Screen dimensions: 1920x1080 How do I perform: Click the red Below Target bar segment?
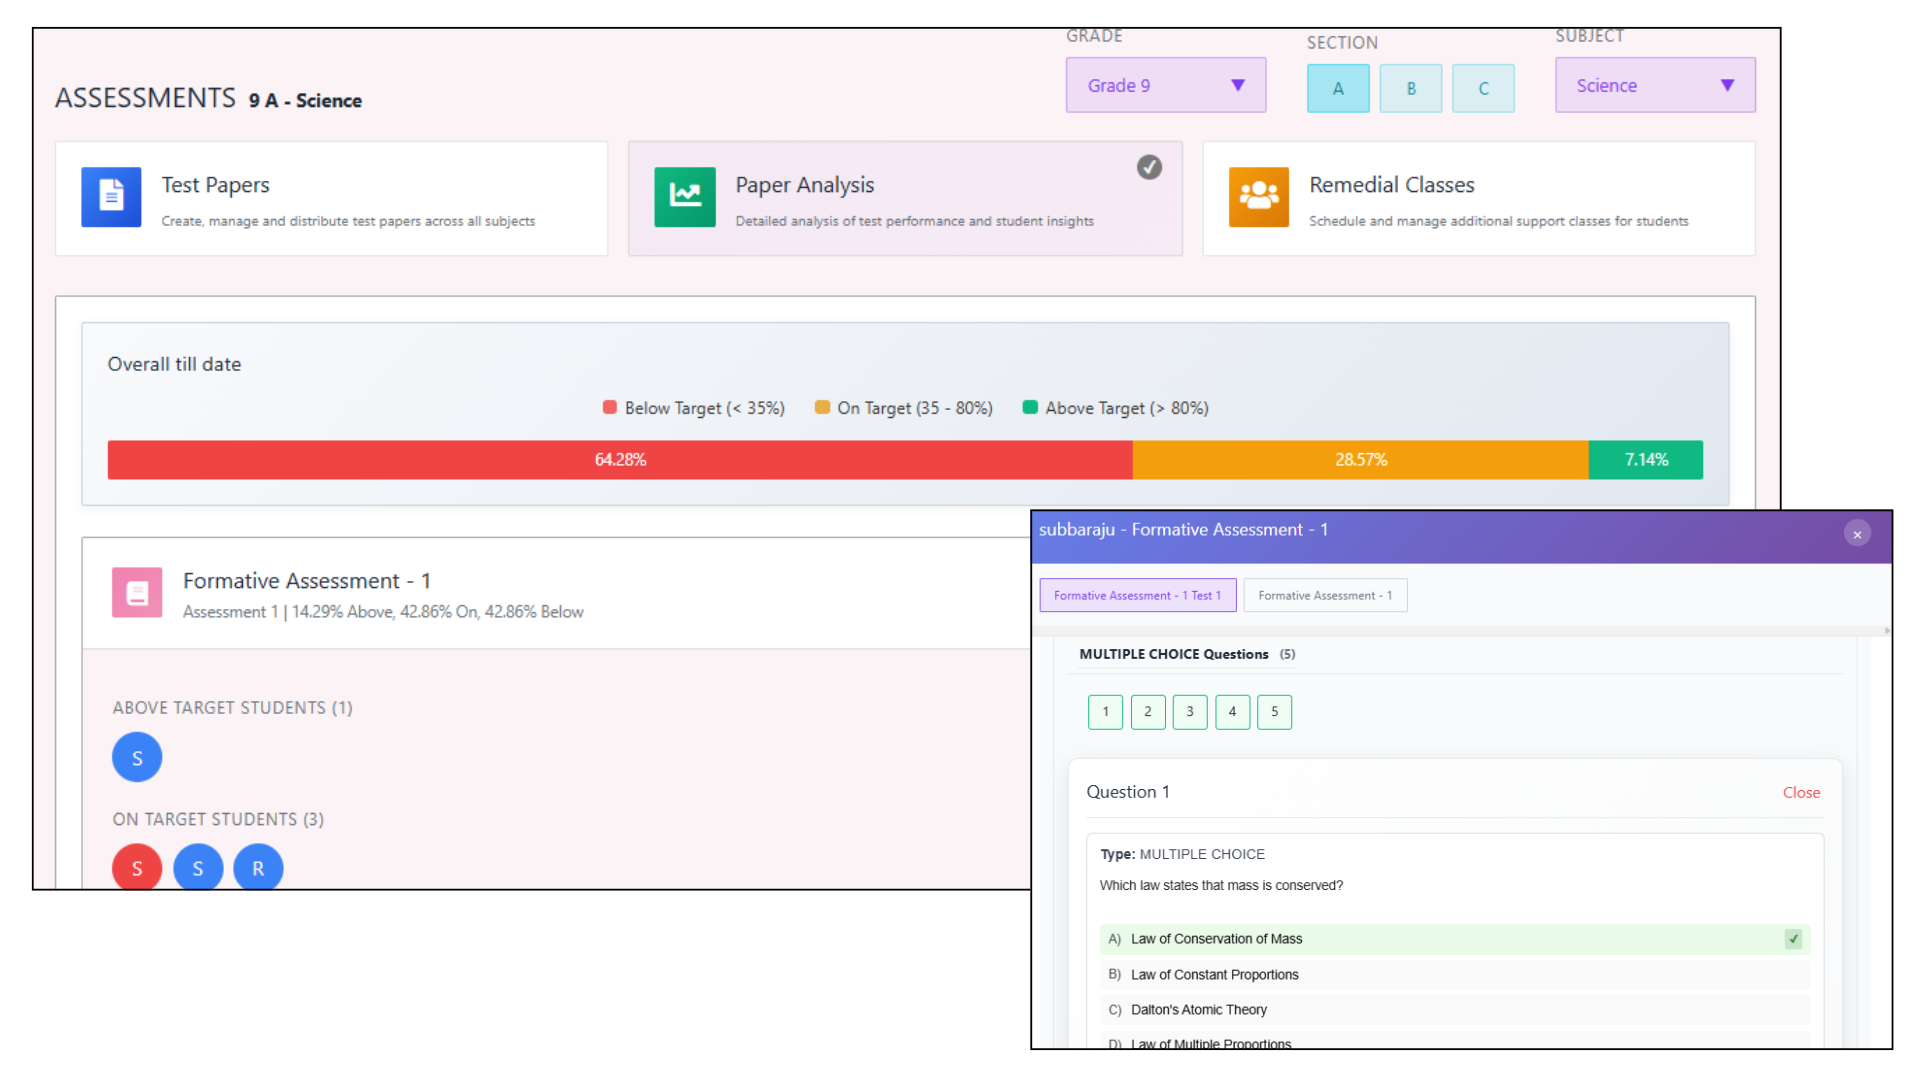point(620,460)
